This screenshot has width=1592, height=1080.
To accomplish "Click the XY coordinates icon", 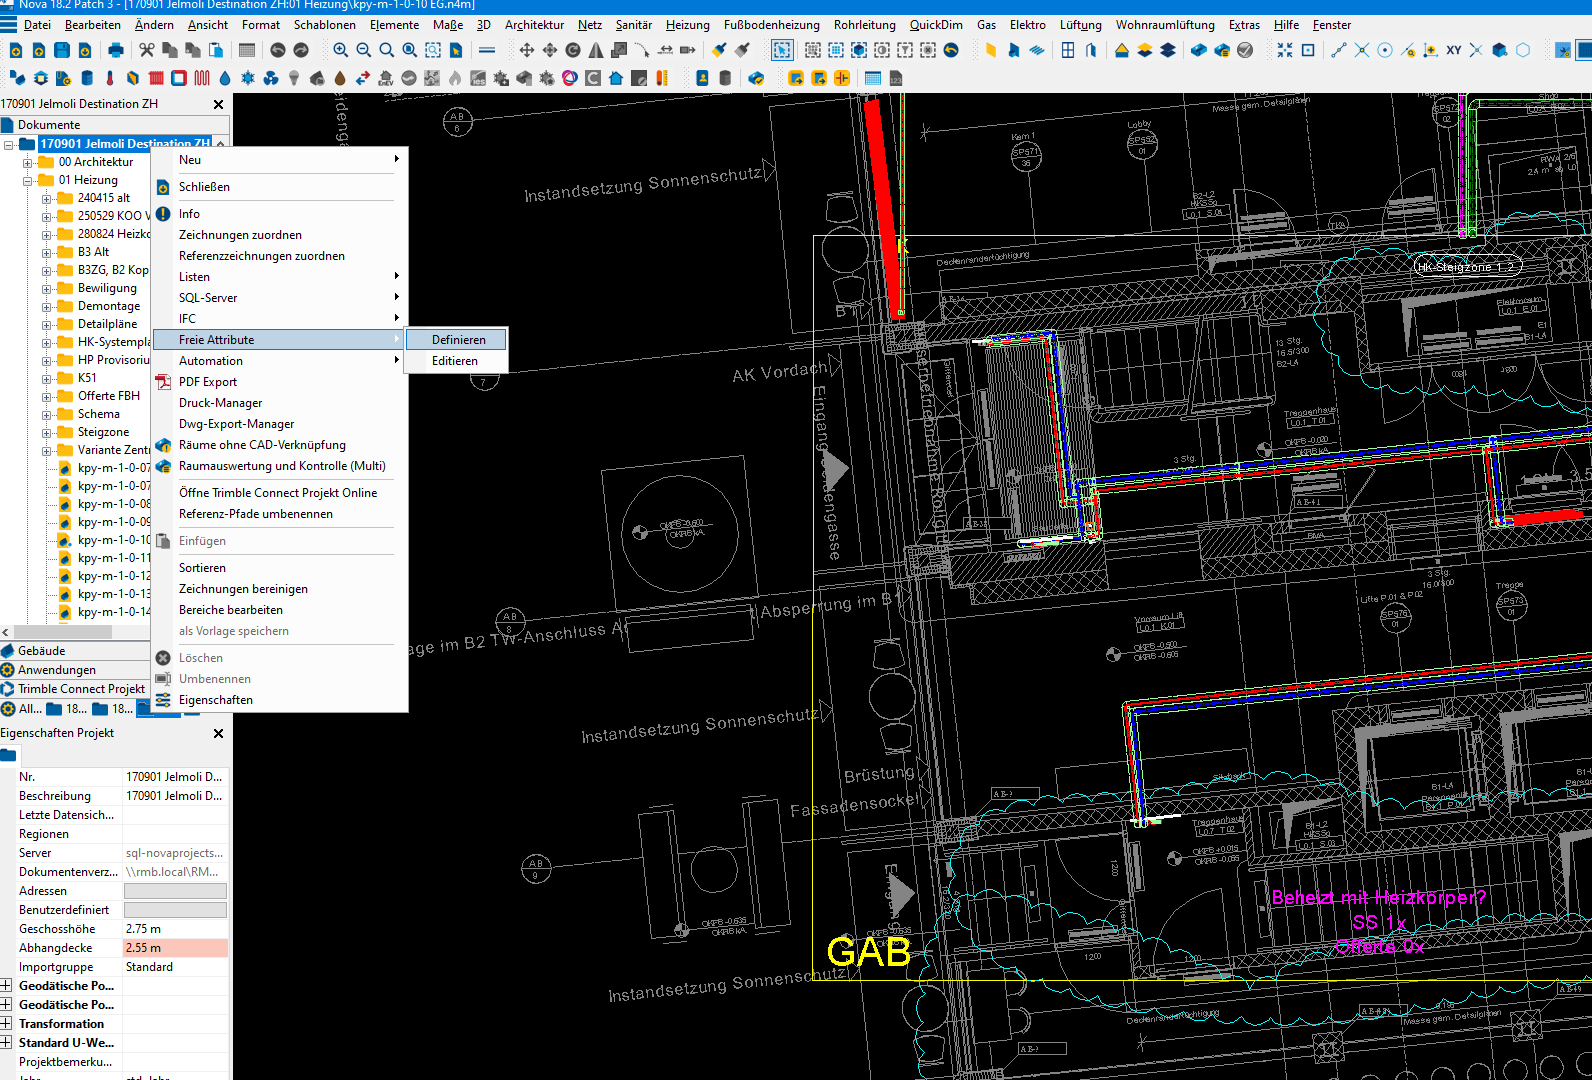I will click(1453, 50).
